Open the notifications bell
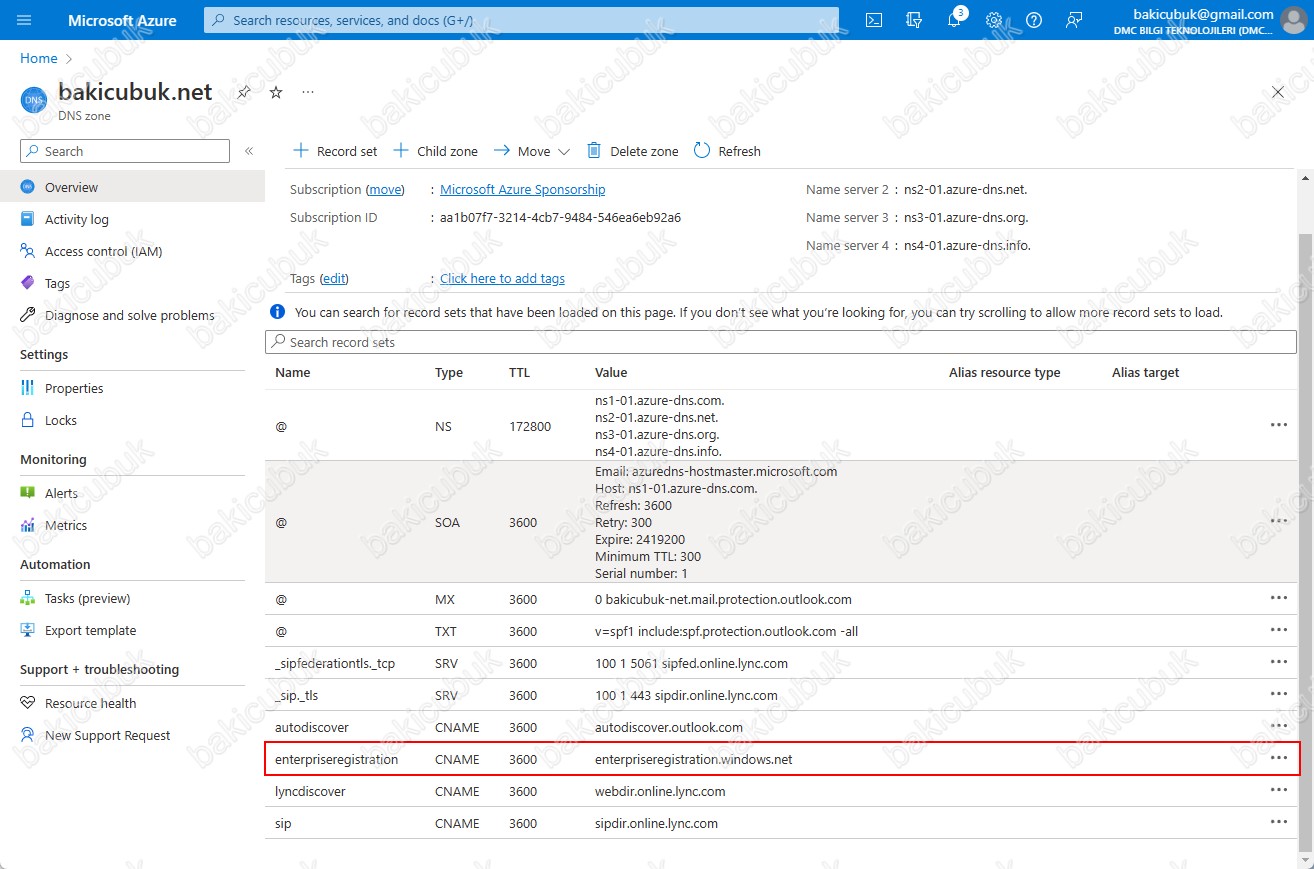 [x=954, y=20]
